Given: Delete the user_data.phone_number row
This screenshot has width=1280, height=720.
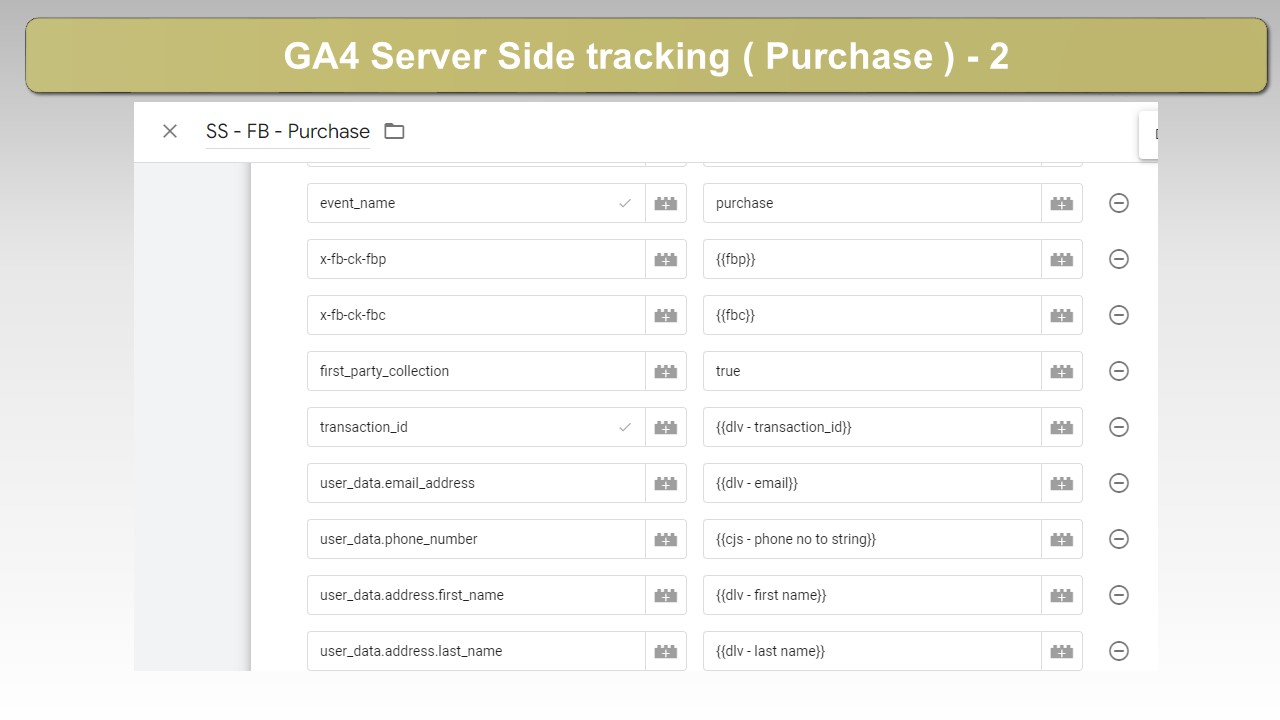Looking at the screenshot, I should pos(1119,539).
